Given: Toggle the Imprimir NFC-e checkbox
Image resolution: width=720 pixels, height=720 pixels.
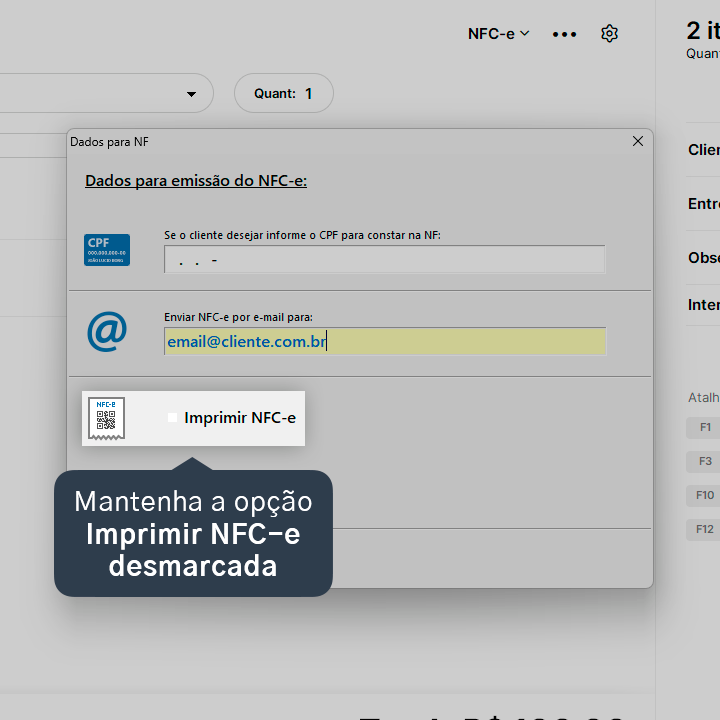Looking at the screenshot, I should click(173, 417).
